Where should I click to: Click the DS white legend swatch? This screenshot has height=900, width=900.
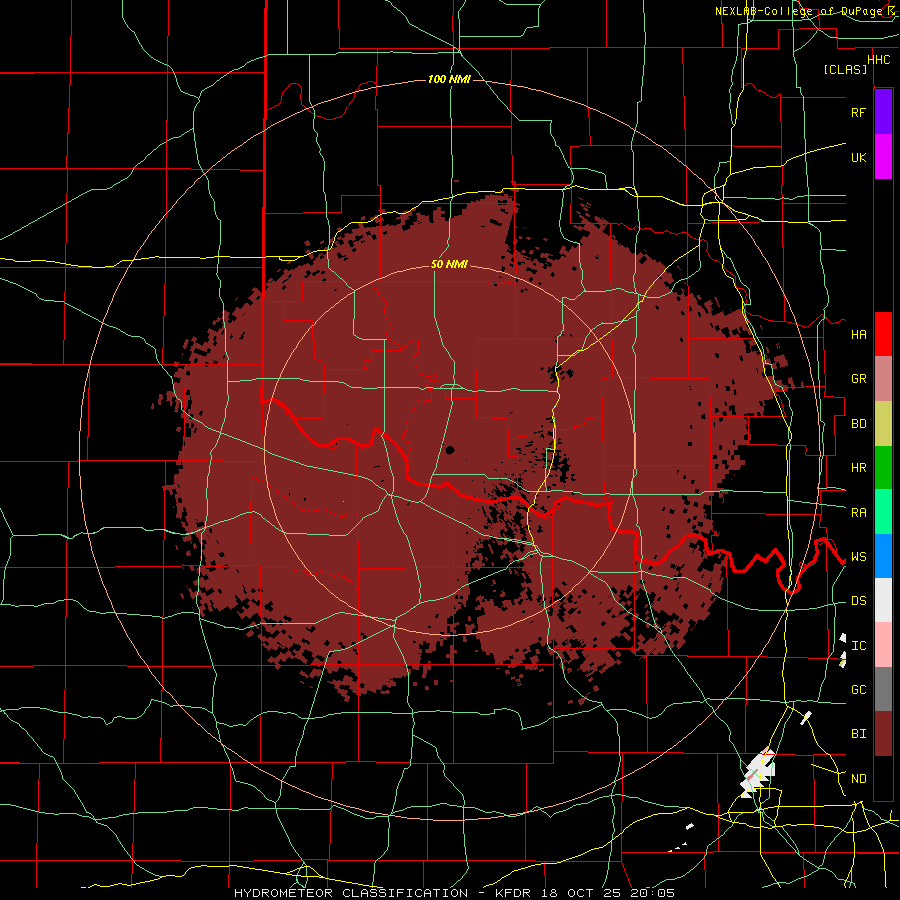click(x=883, y=600)
